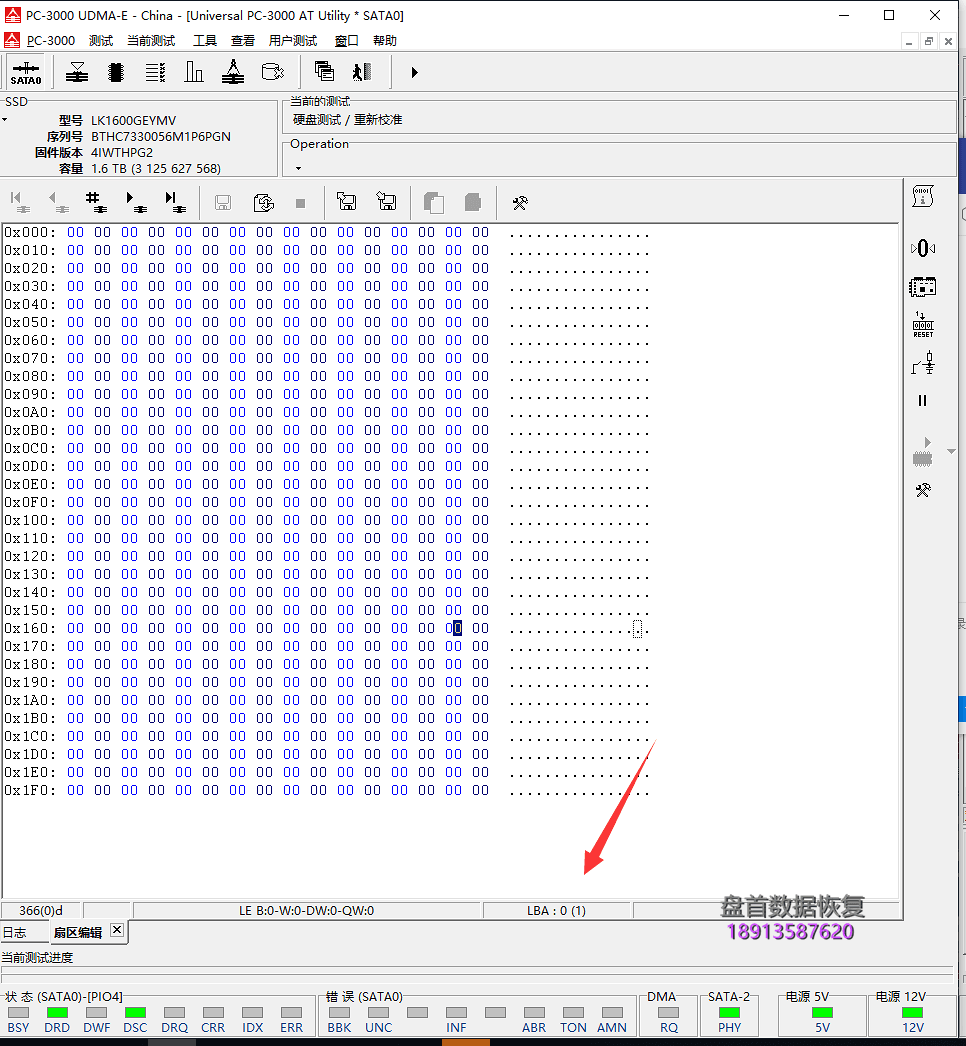The height and width of the screenshot is (1046, 966).
Task: Click the grey chip-with-arrow icon in sidebar
Action: (x=923, y=452)
